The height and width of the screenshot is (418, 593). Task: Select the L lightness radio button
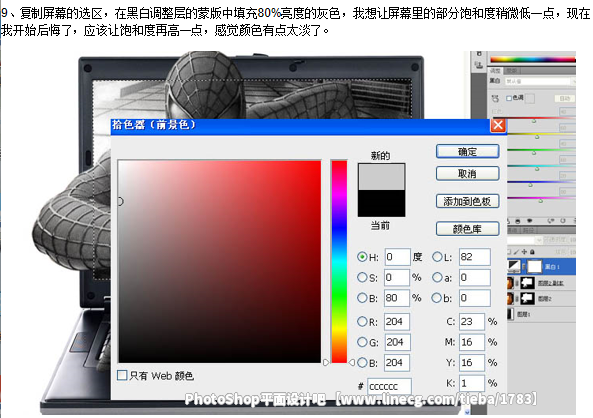[437, 257]
